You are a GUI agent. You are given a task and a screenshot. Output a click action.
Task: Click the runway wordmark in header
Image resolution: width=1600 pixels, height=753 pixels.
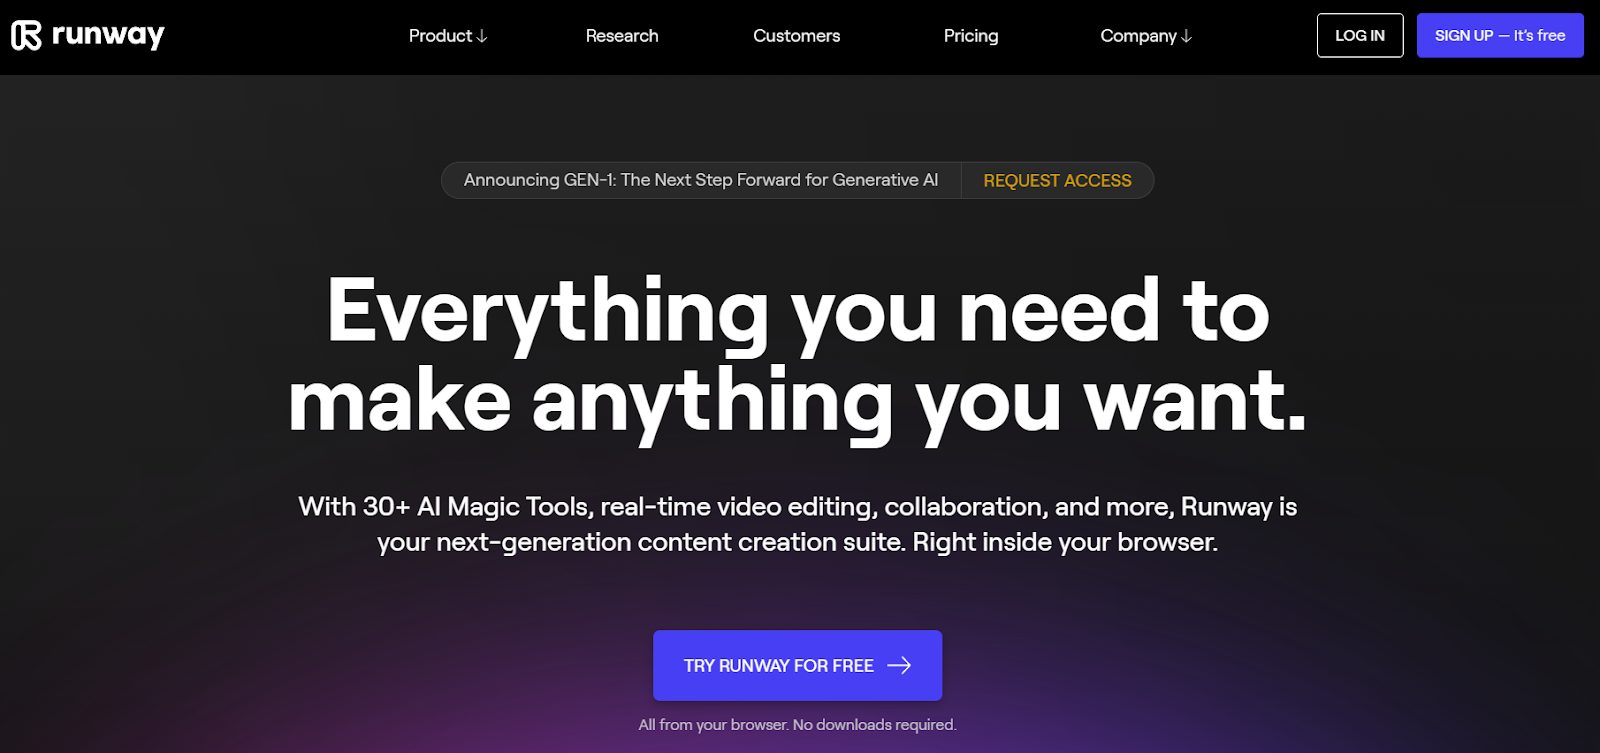pyautogui.click(x=108, y=36)
